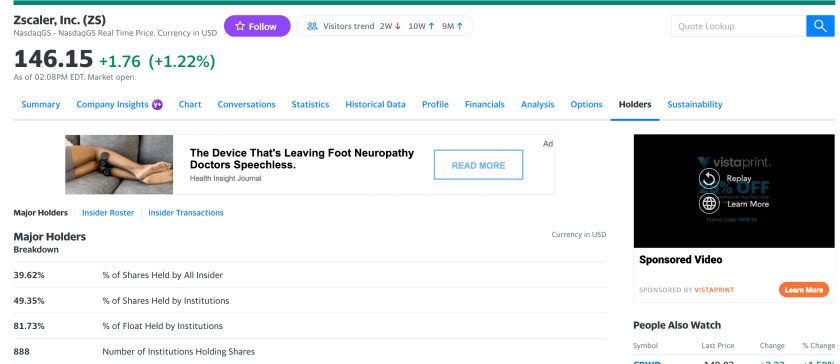840x364 pixels.
Task: Click the purple Follow button
Action: [x=257, y=26]
